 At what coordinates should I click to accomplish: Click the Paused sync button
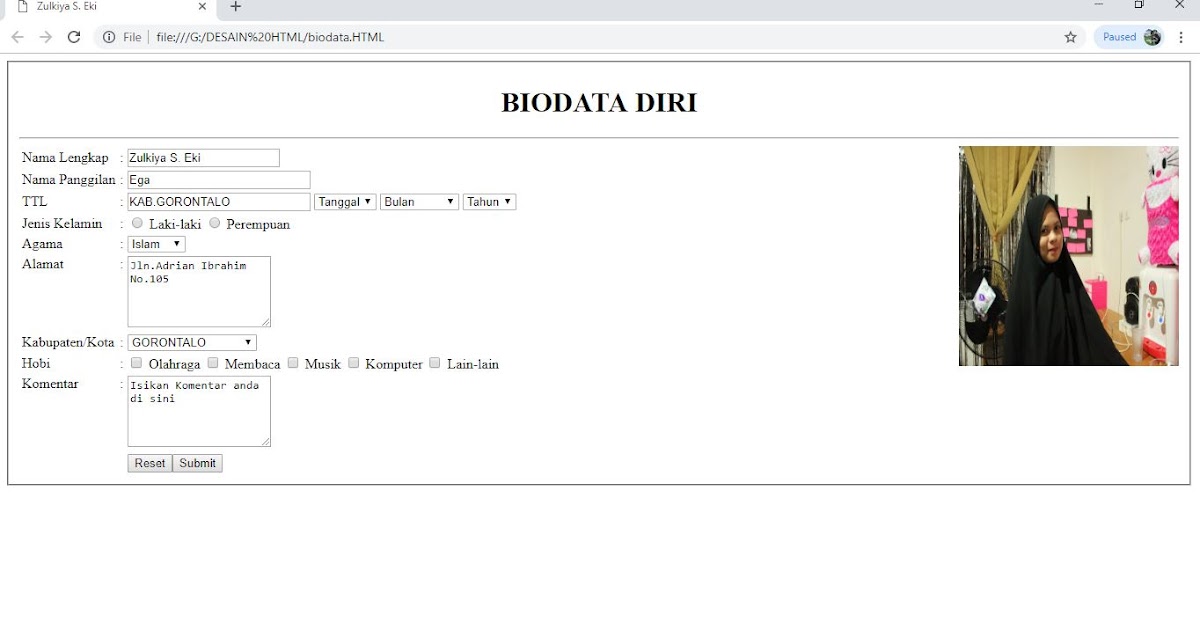1122,37
